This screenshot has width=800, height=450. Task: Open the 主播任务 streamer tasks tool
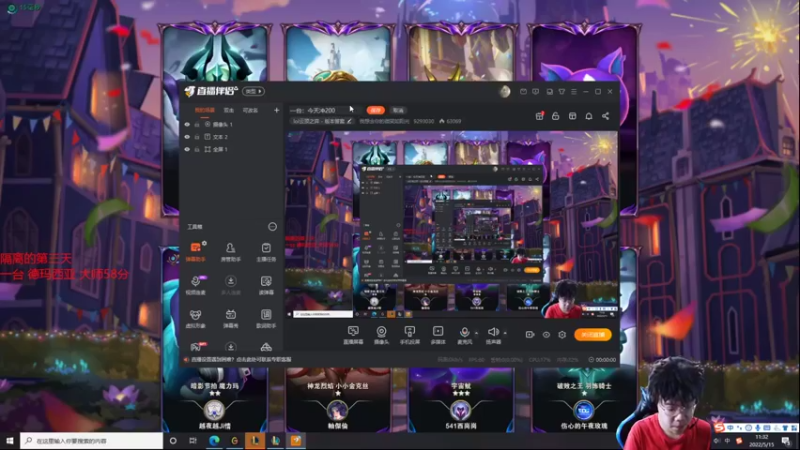pos(266,252)
